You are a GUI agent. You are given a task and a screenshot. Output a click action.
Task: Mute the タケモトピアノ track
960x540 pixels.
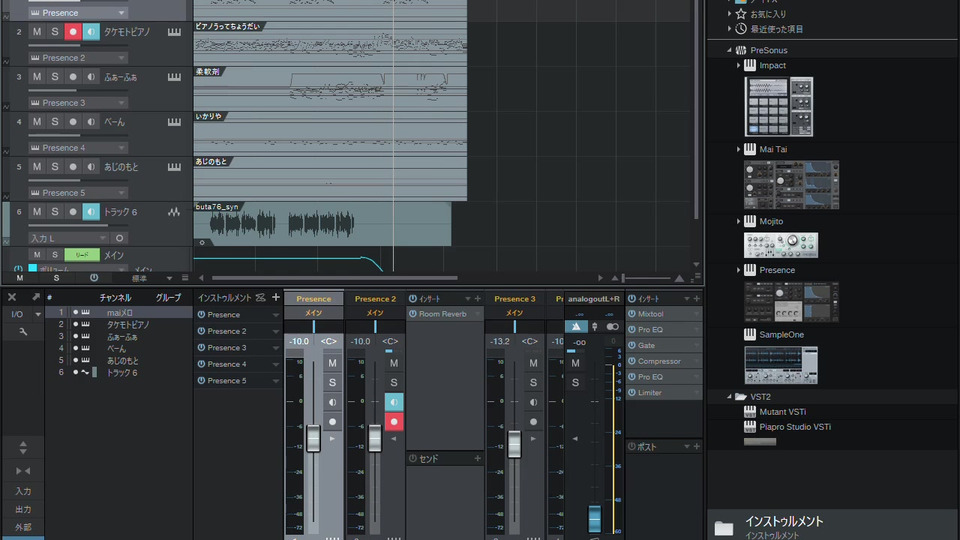37,32
